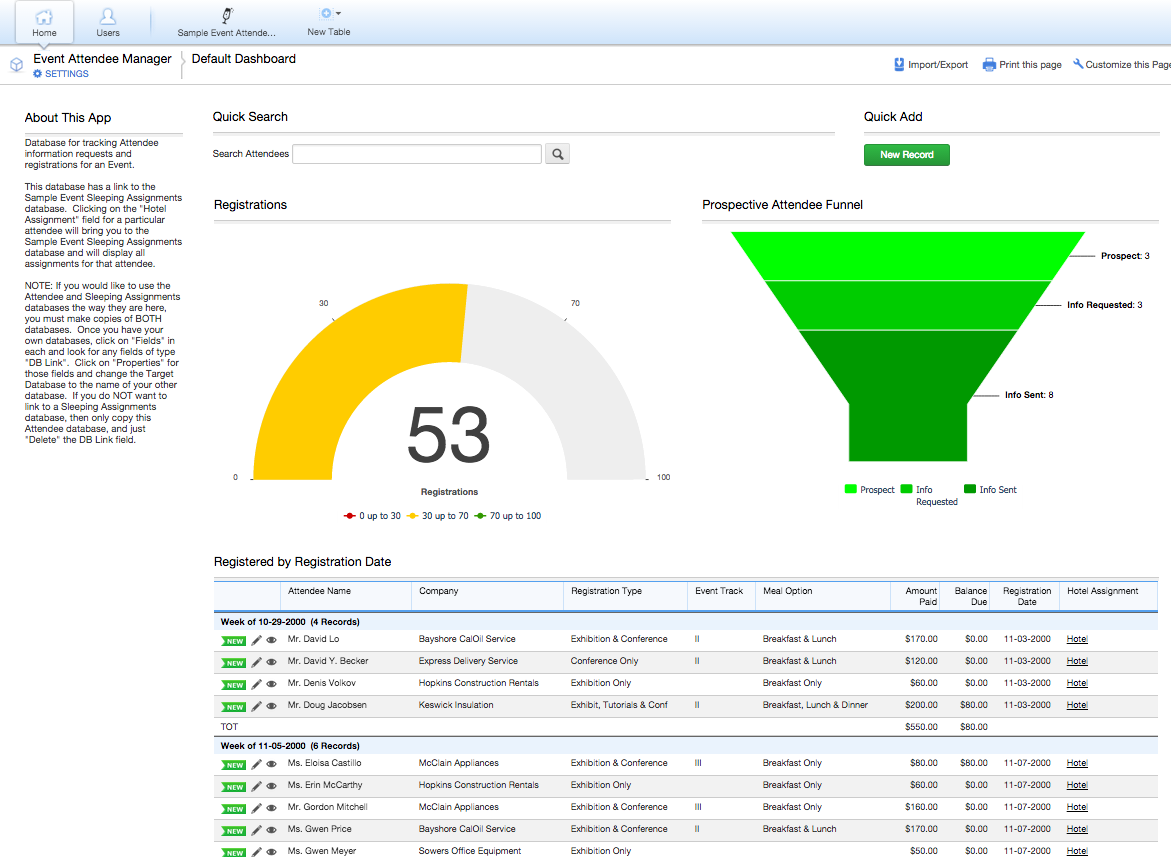View the Ms. Eloisa Castillo record
The image size is (1171, 857).
[x=272, y=764]
